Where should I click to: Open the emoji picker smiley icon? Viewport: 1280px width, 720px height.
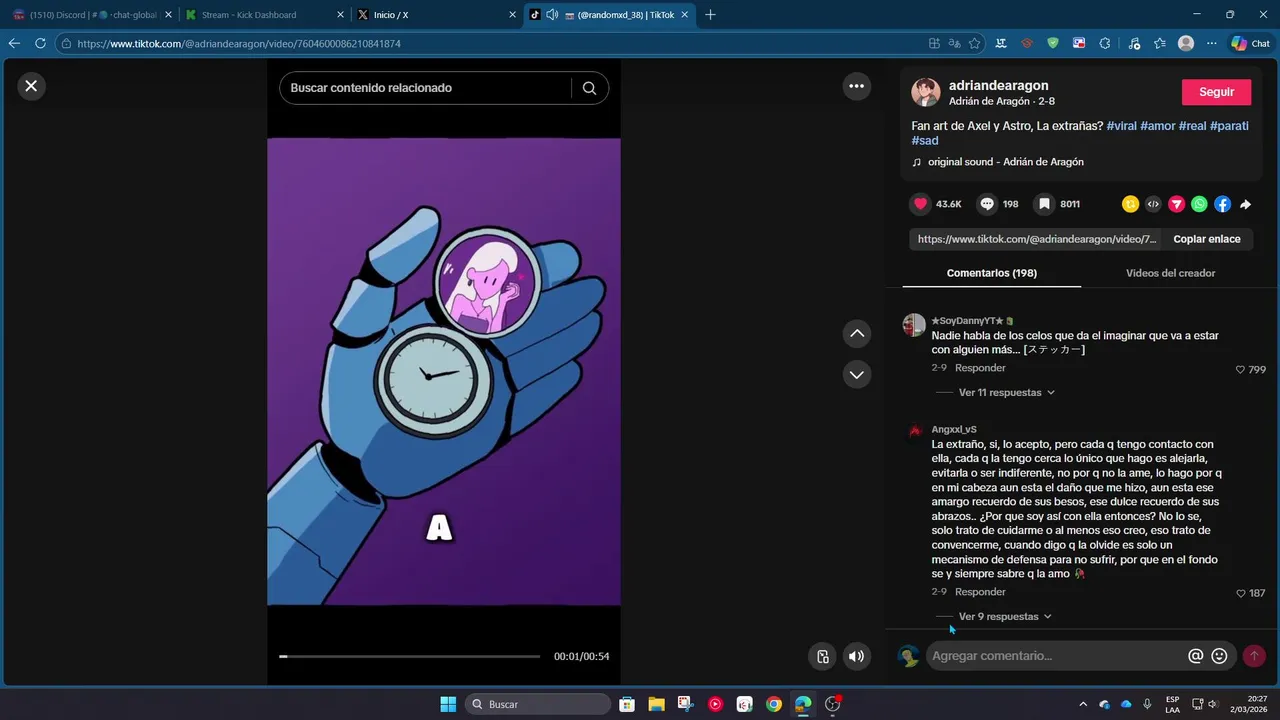[1219, 656]
